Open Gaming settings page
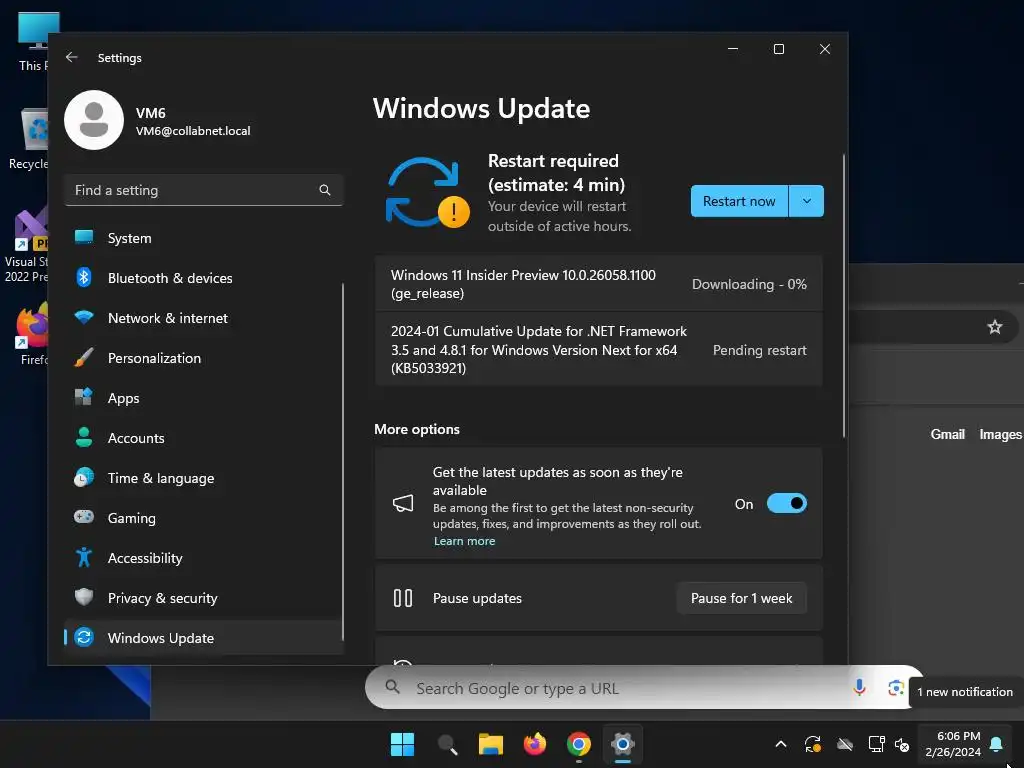This screenshot has height=768, width=1024. coord(204,517)
